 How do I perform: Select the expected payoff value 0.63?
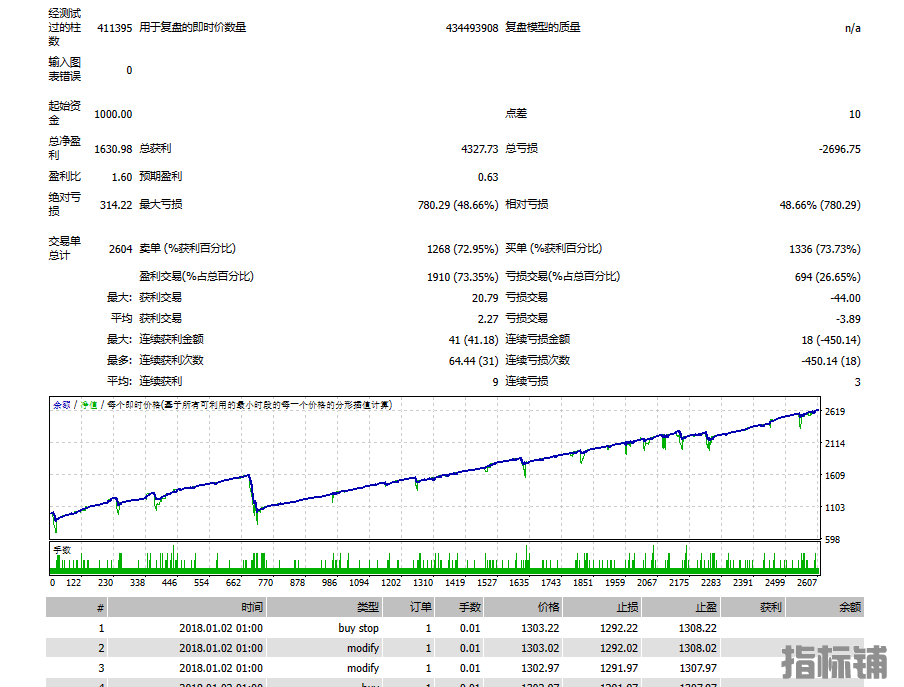point(488,177)
